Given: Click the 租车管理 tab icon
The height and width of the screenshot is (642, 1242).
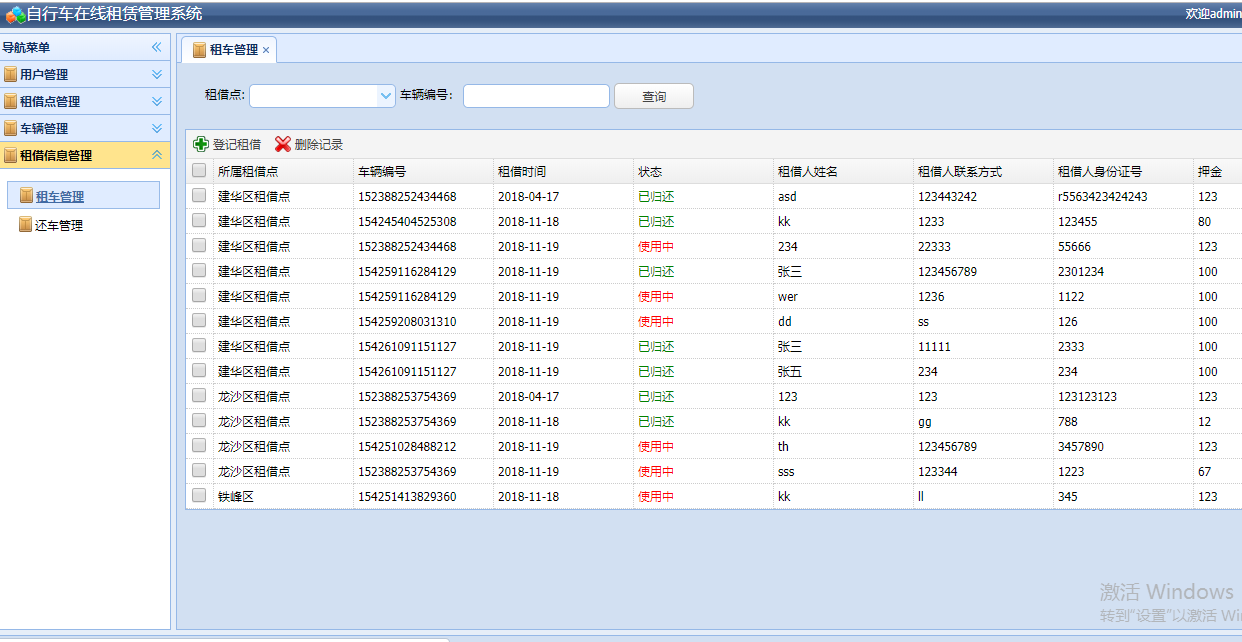Looking at the screenshot, I should point(200,50).
